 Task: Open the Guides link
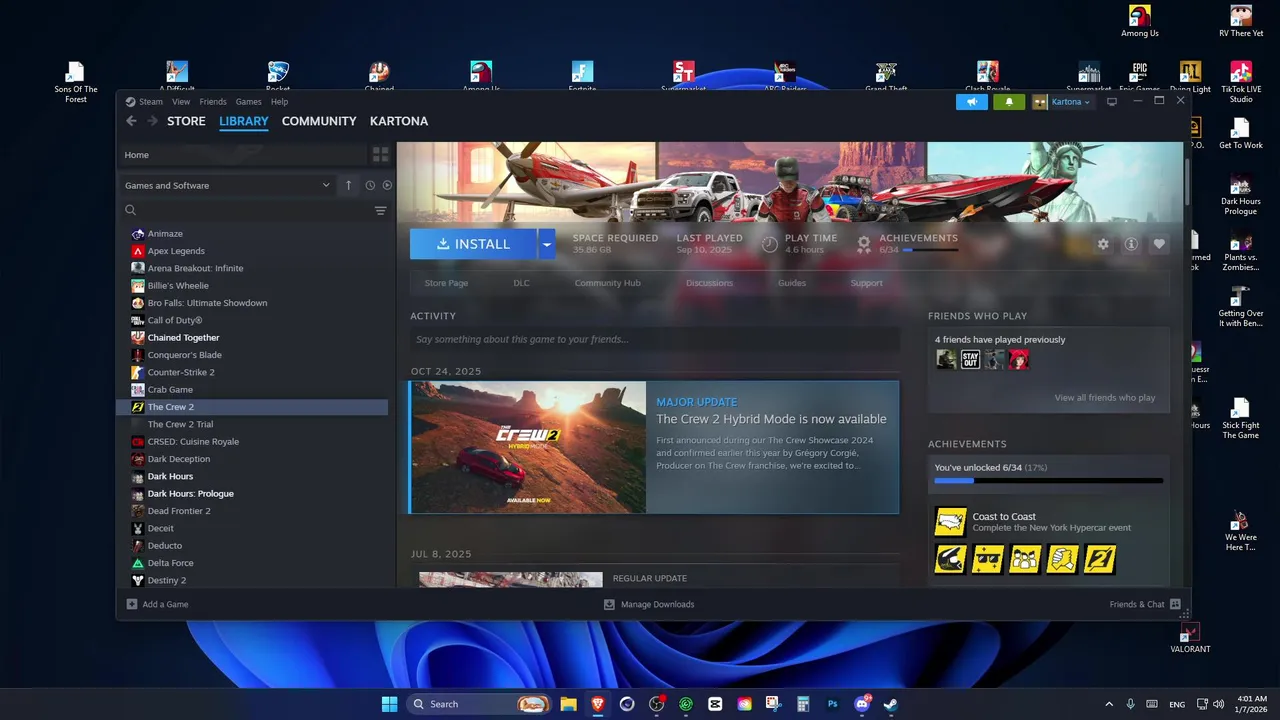[x=792, y=283]
